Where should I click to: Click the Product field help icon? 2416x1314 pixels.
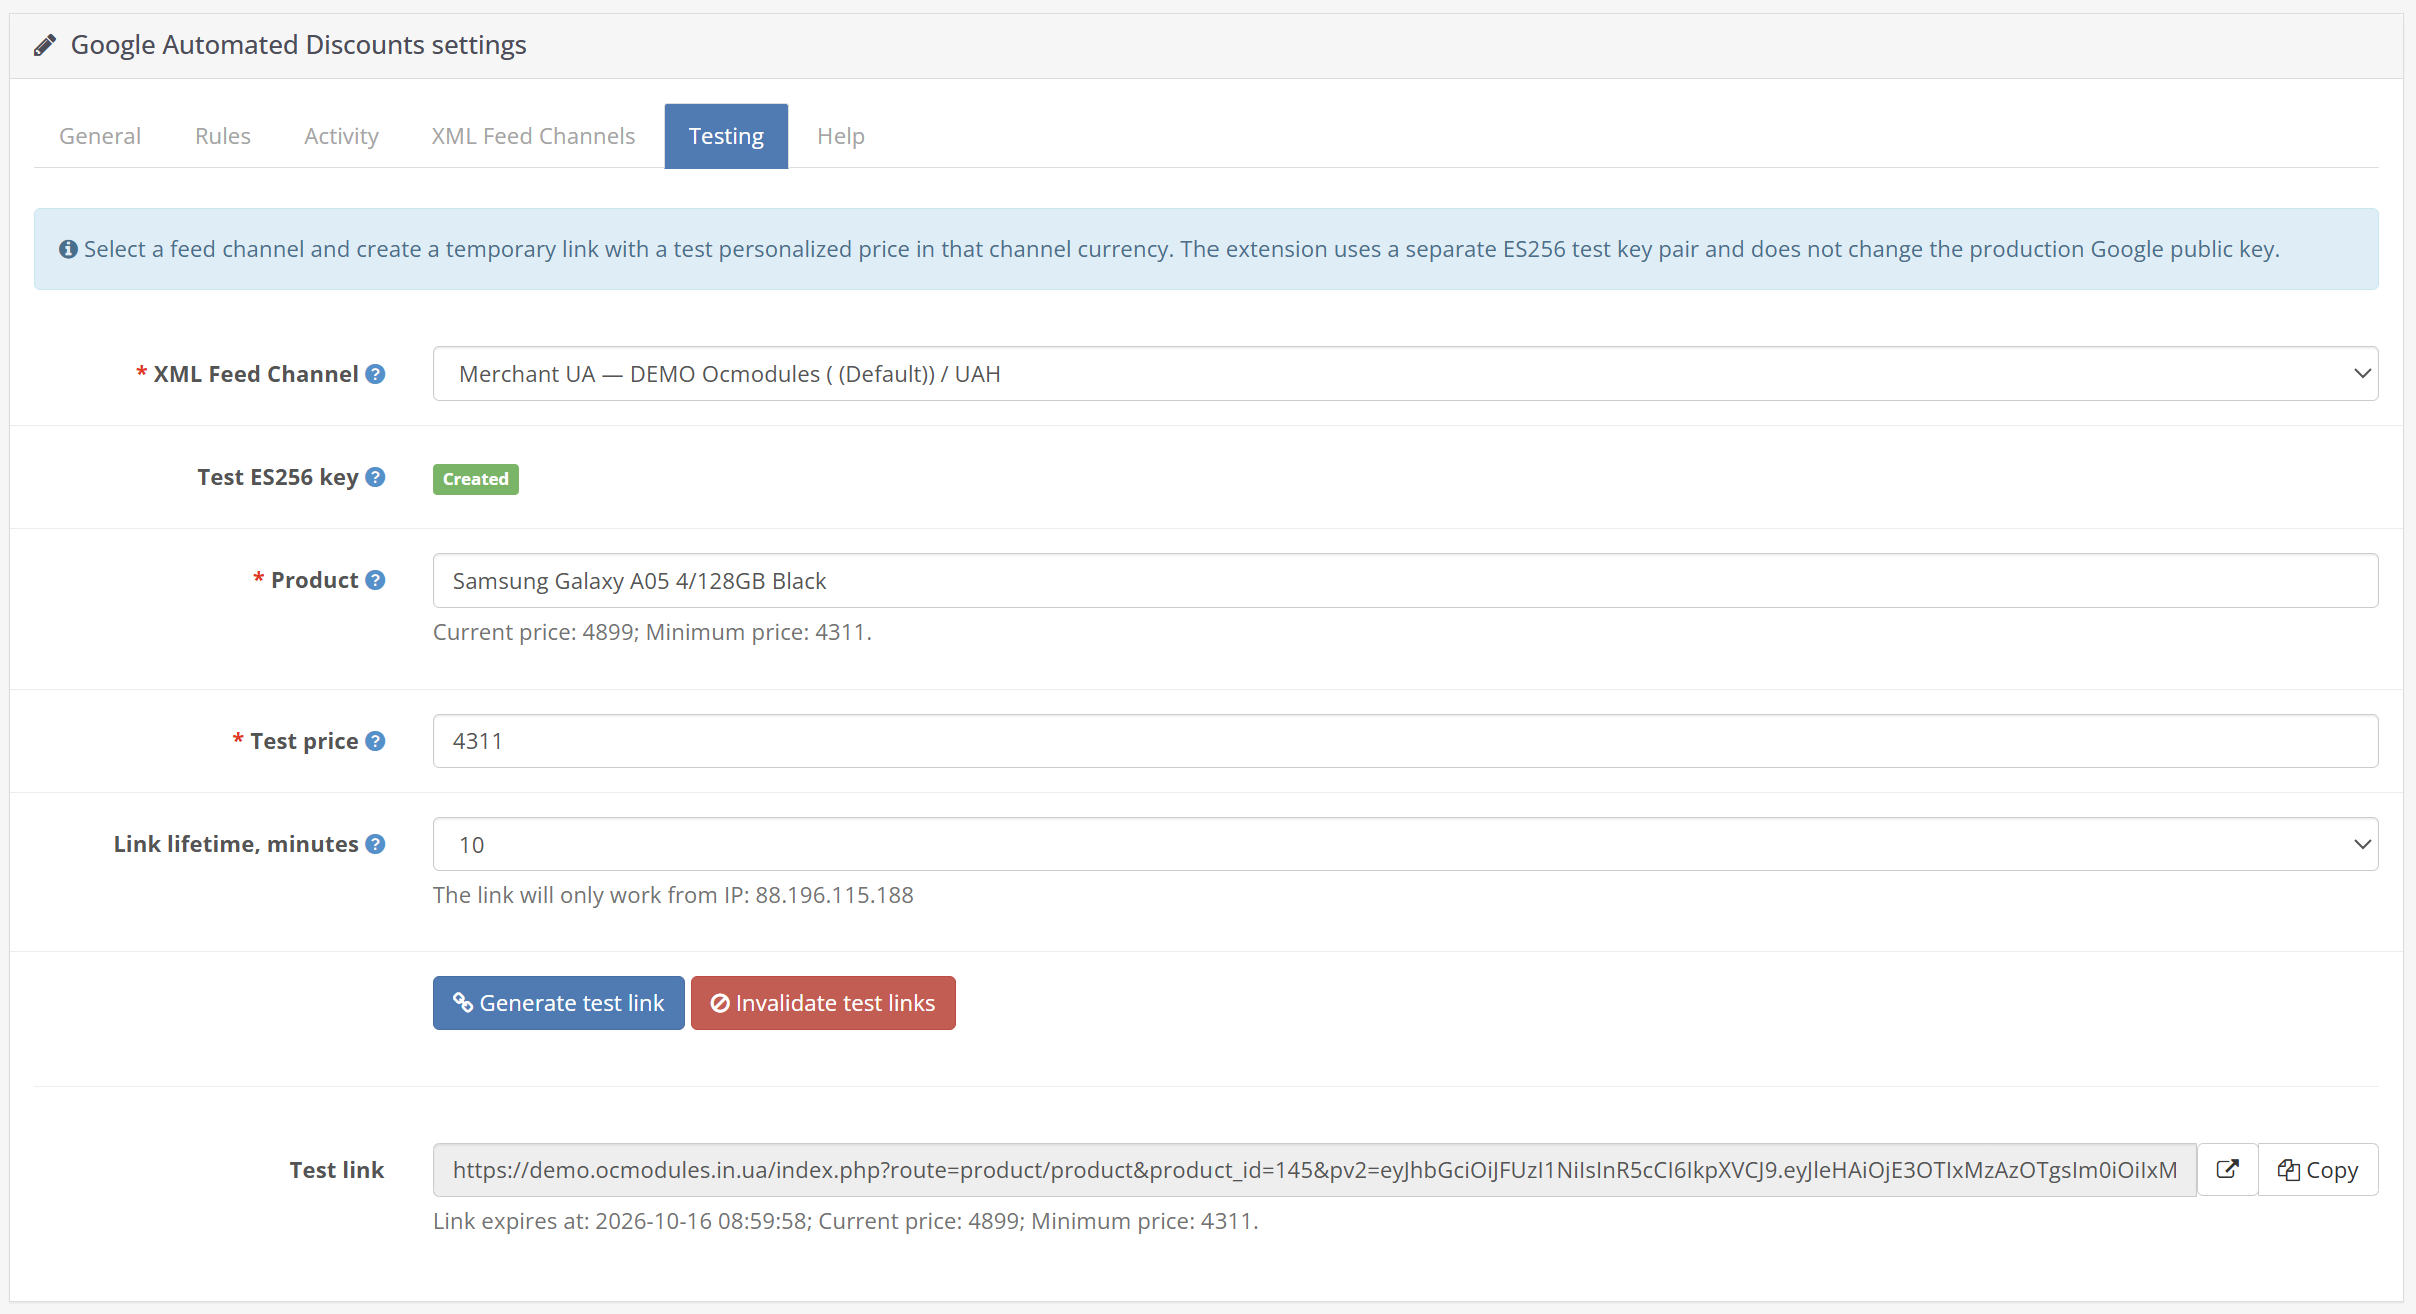[375, 580]
